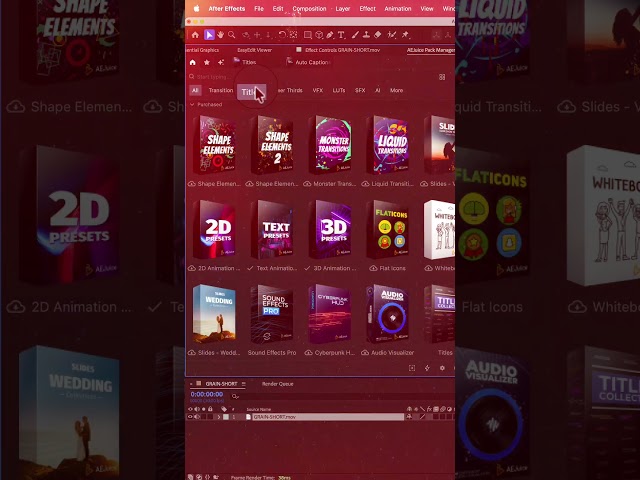Select the Rotation tool

(x=282, y=35)
